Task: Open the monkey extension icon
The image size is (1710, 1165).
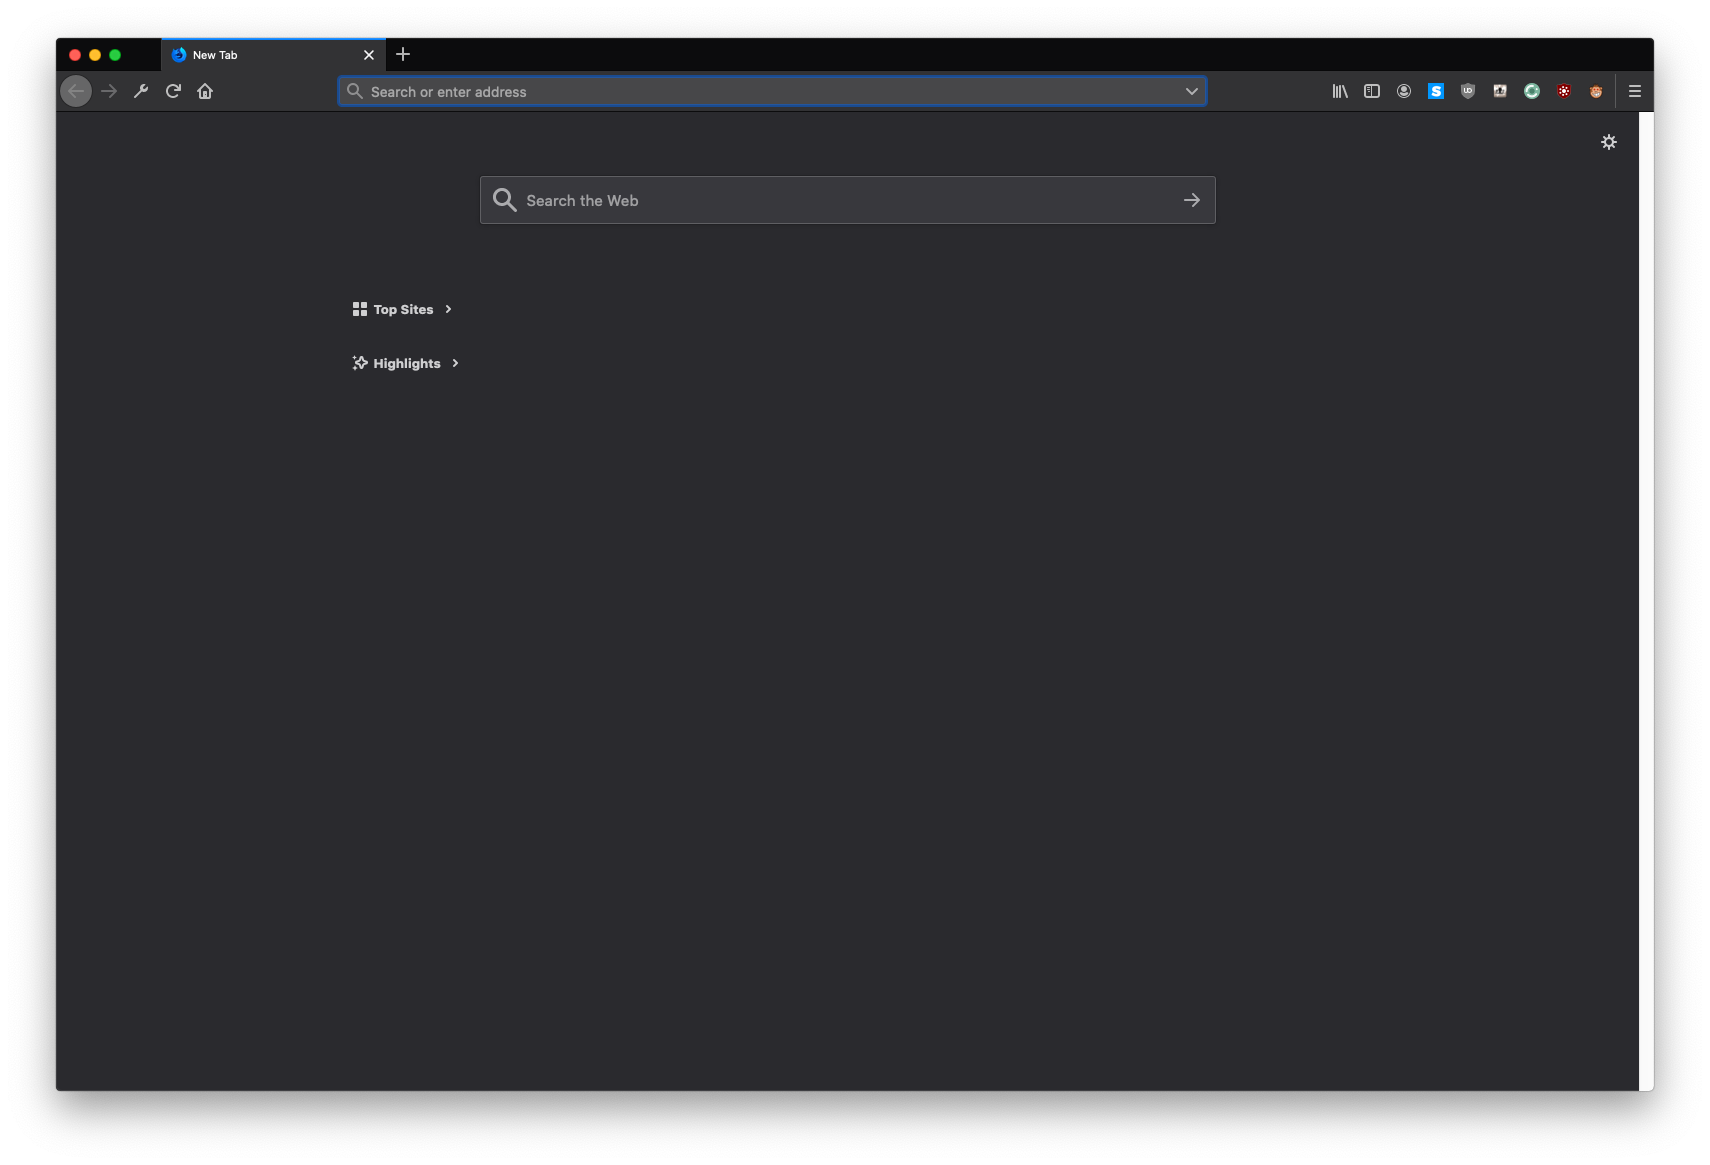Action: point(1596,91)
